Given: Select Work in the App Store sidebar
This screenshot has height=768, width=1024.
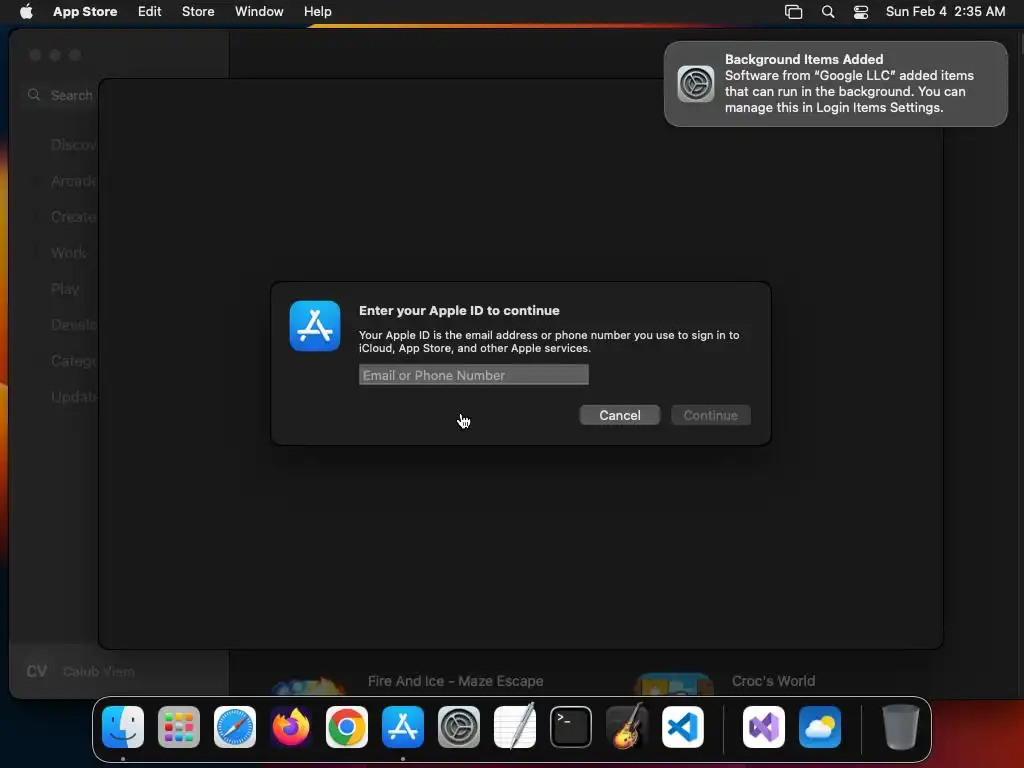Looking at the screenshot, I should coord(69,253).
